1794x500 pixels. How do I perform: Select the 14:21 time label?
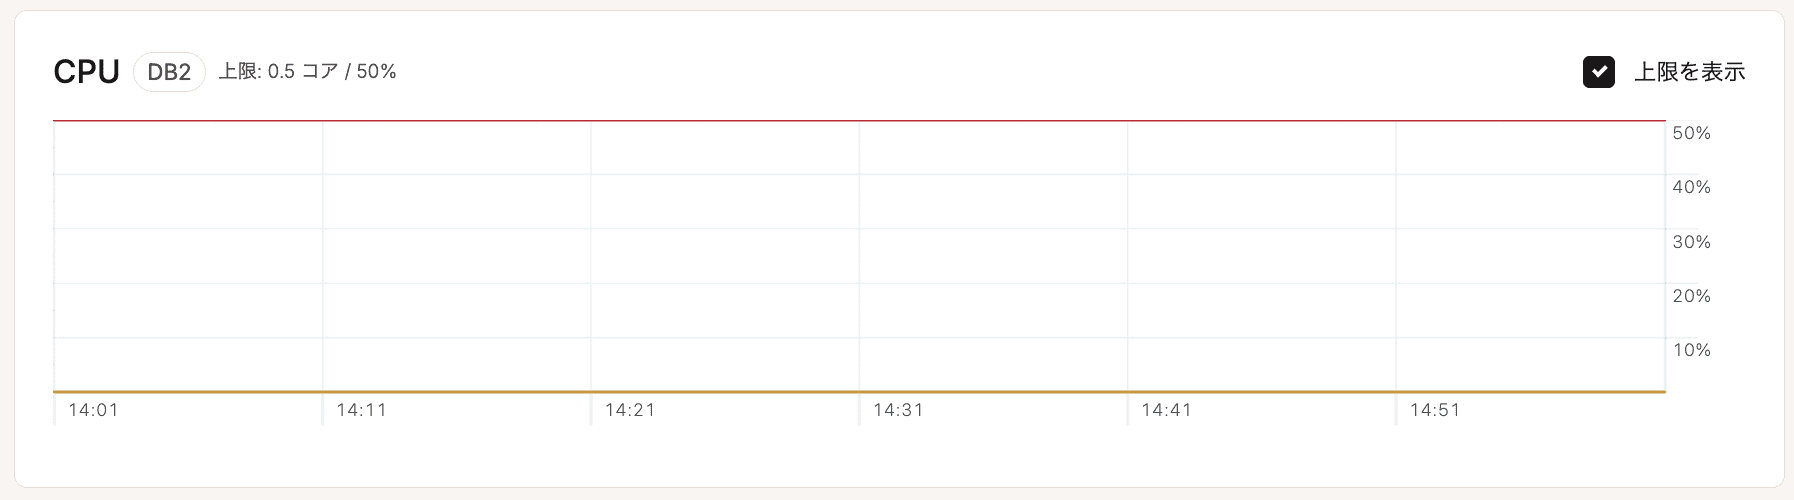[x=630, y=410]
